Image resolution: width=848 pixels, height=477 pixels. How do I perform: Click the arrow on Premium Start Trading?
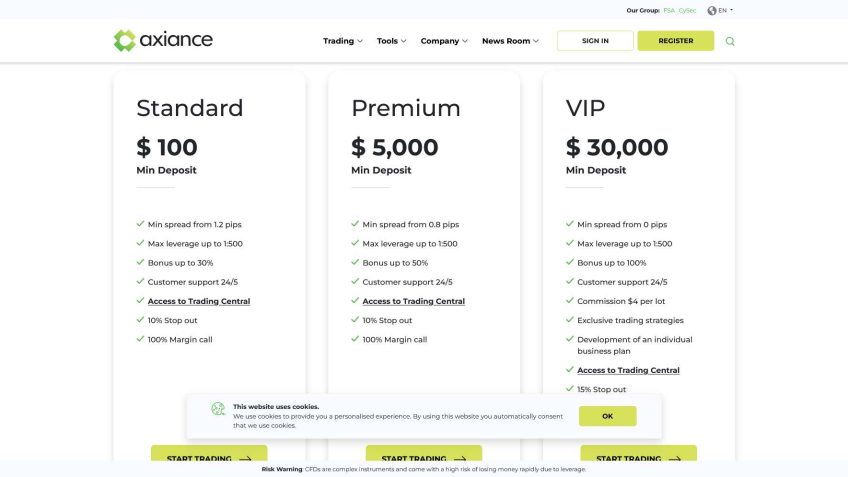[460, 459]
